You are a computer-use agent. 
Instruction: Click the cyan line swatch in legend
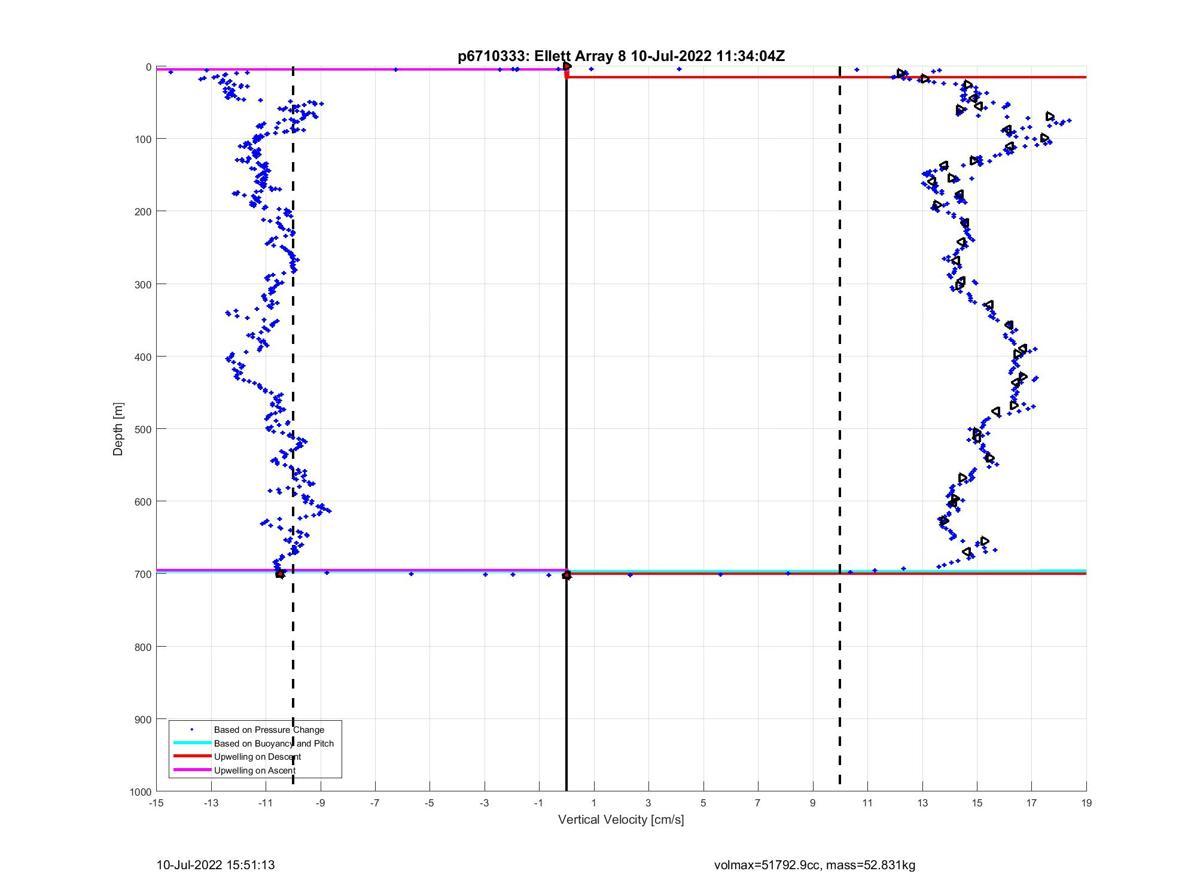pos(191,743)
